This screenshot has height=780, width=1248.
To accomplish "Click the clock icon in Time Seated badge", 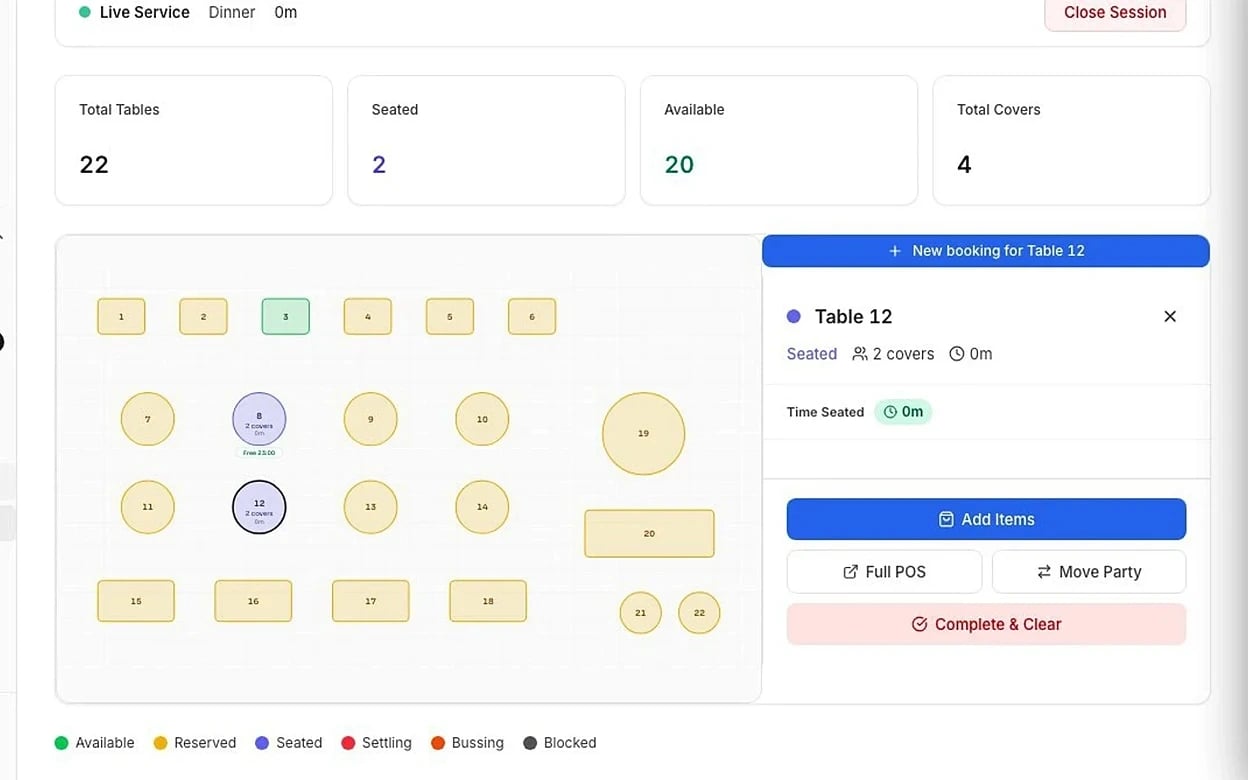I will point(890,412).
